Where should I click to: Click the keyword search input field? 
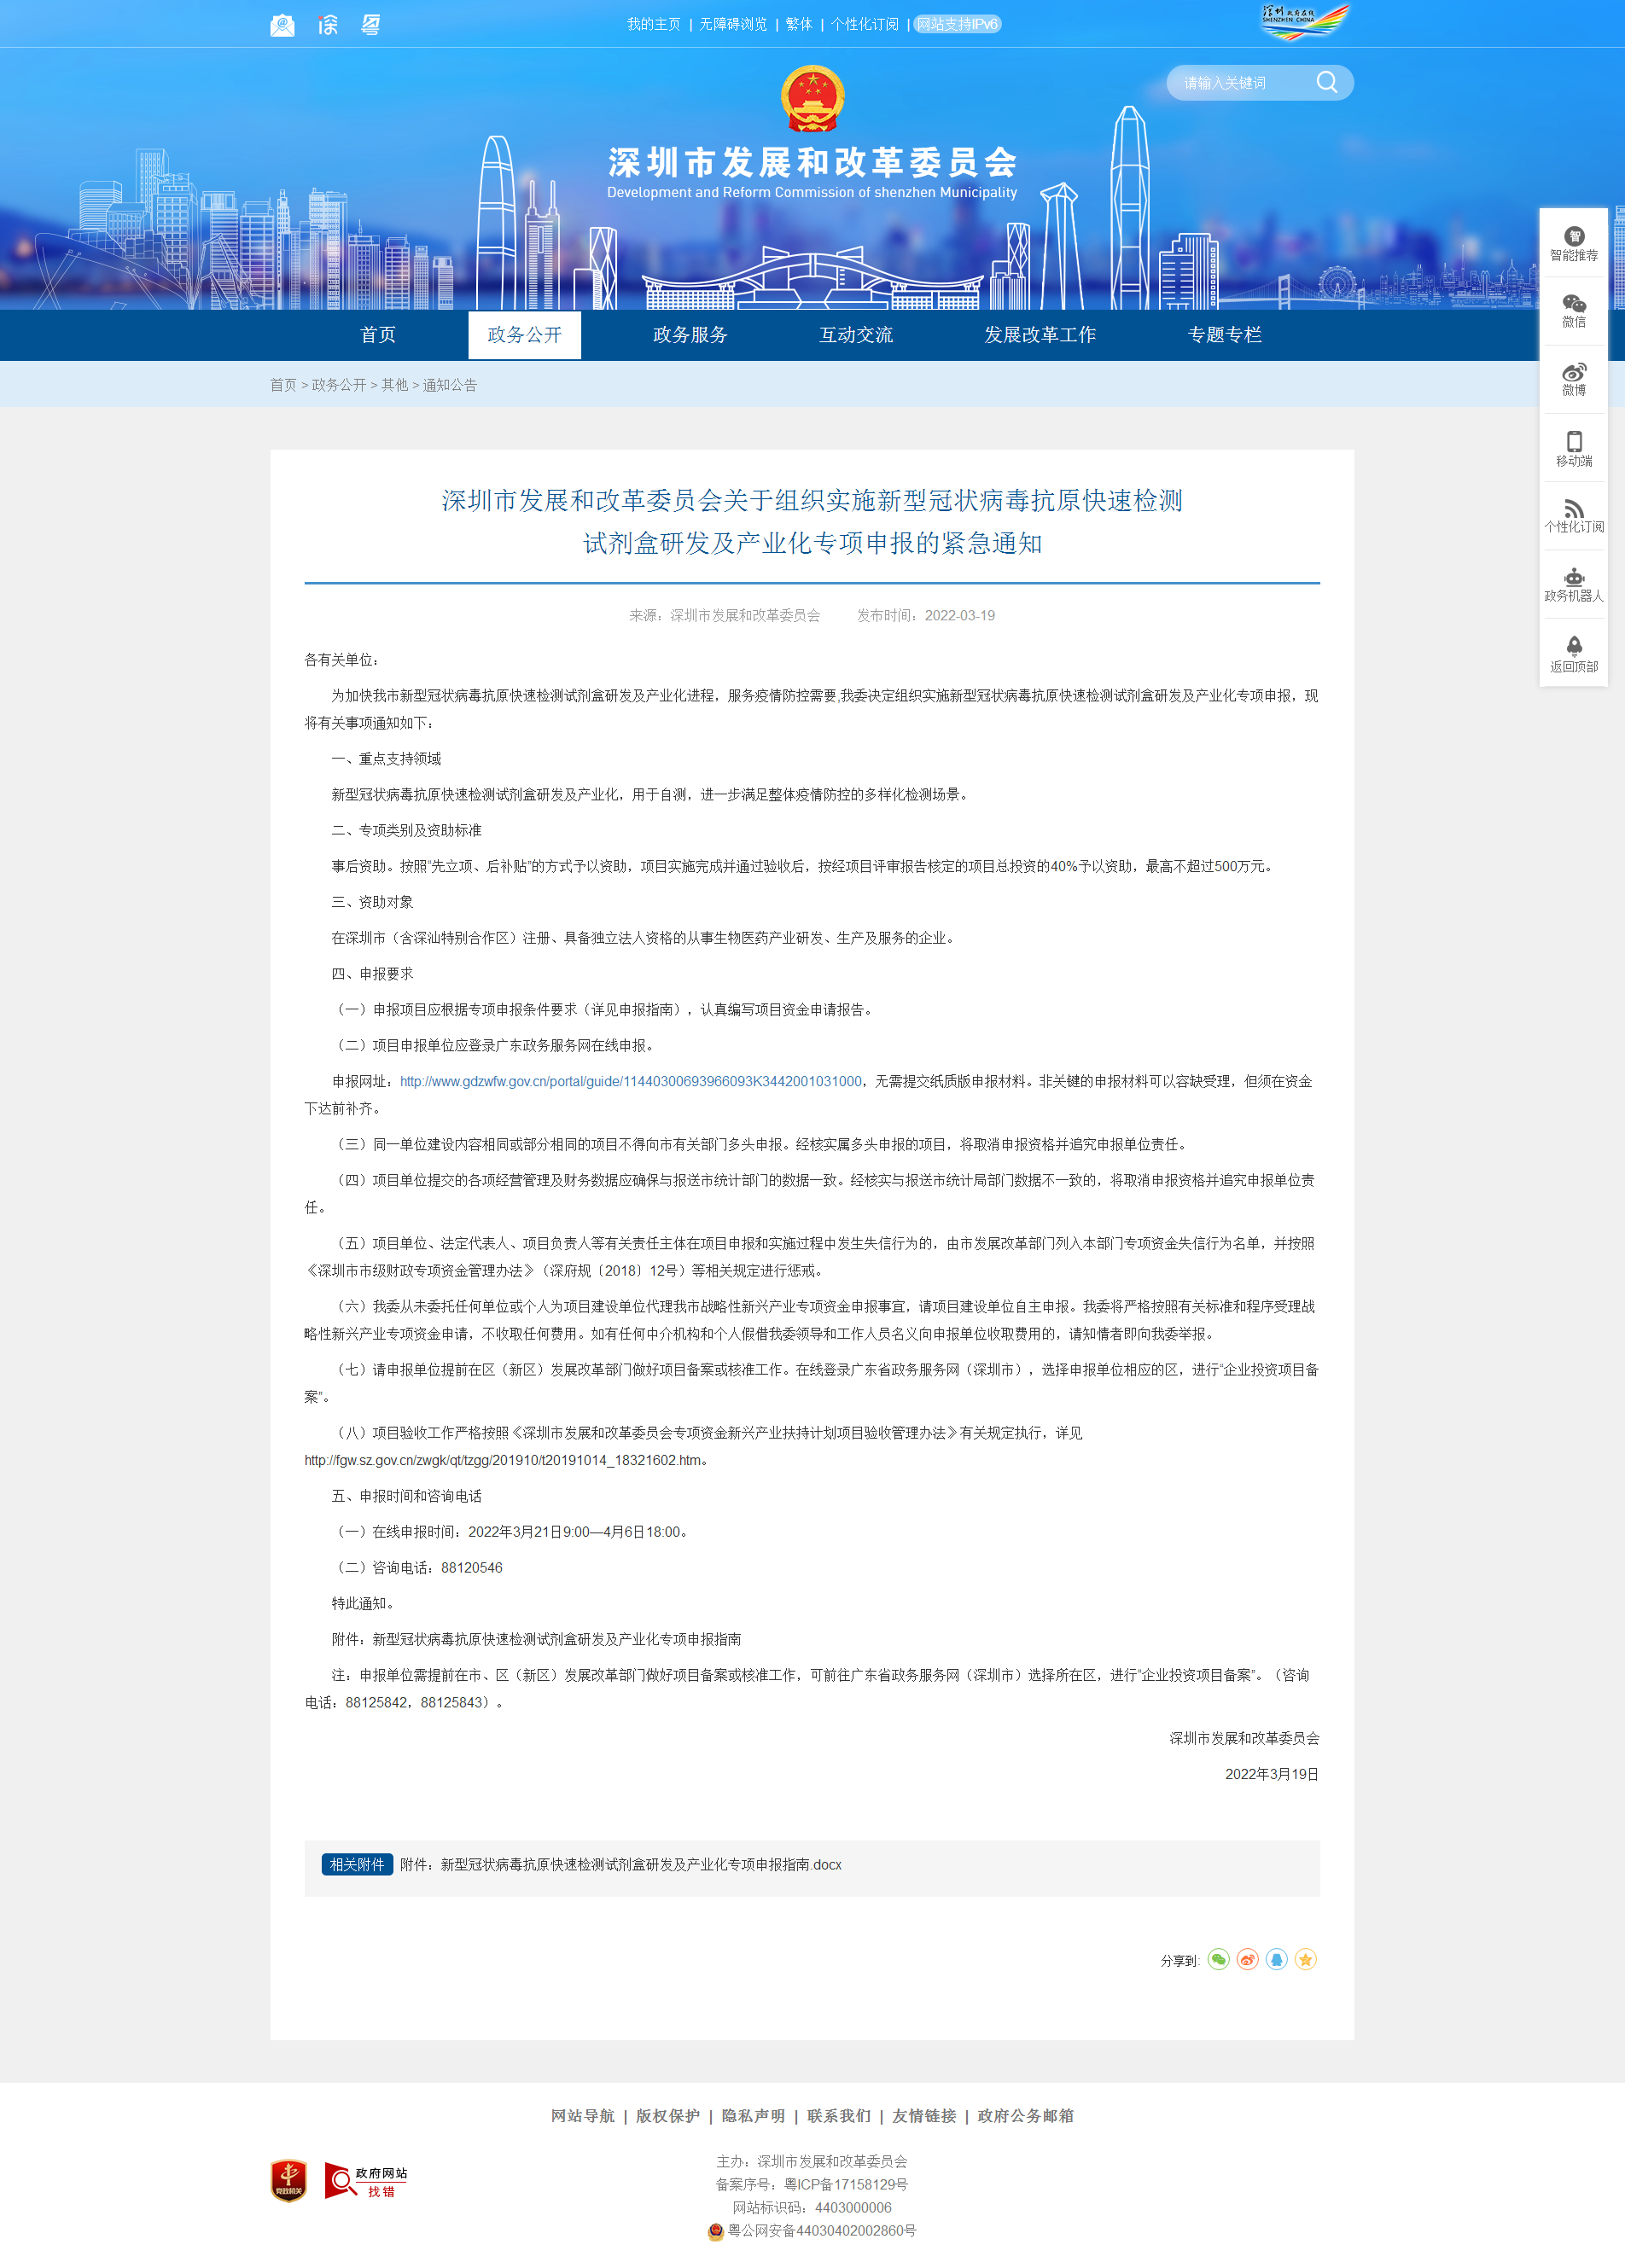point(1240,83)
